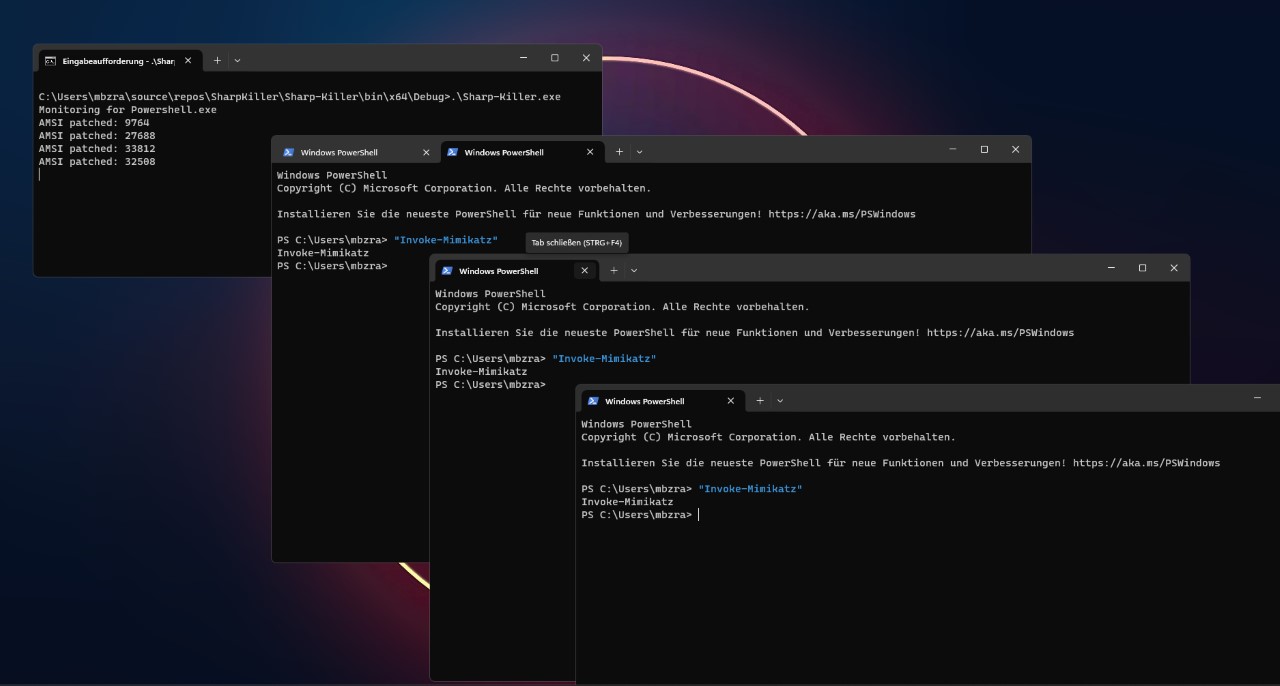This screenshot has width=1280, height=686.
Task: Close the tab in the frontmost PowerShell window
Action: coord(731,401)
